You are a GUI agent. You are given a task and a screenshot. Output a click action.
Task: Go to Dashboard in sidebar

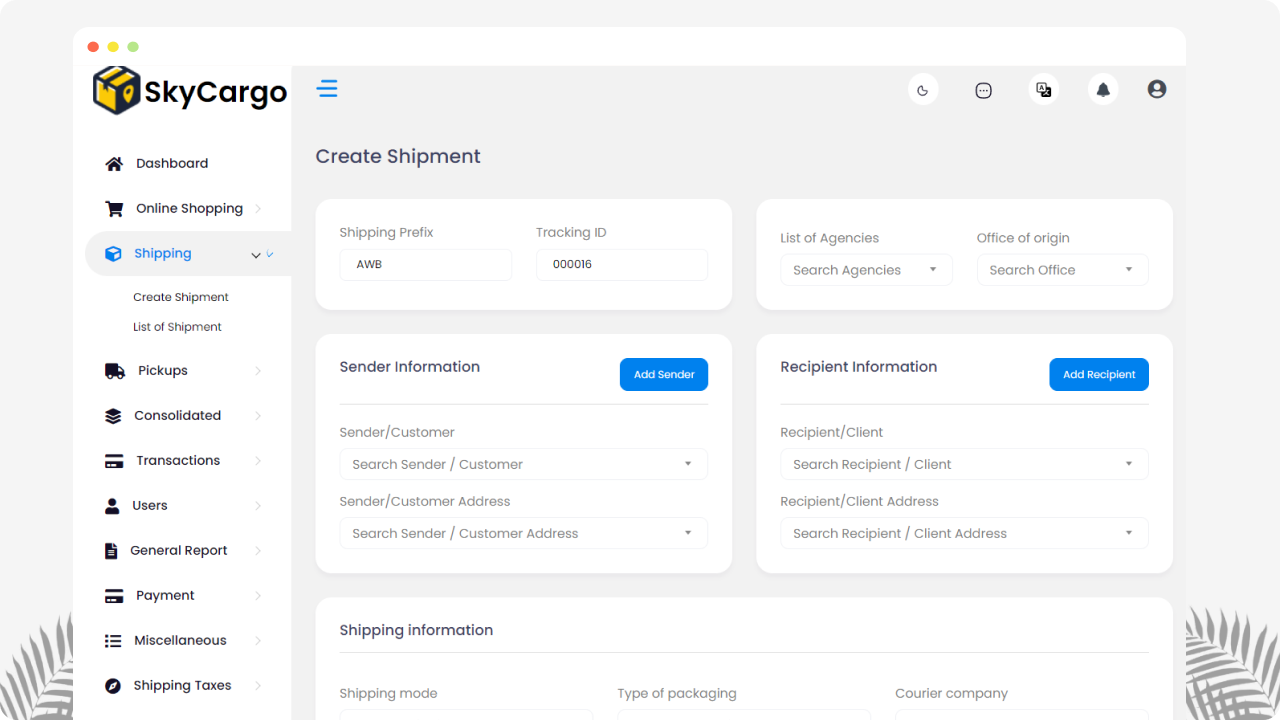pyautogui.click(x=172, y=164)
